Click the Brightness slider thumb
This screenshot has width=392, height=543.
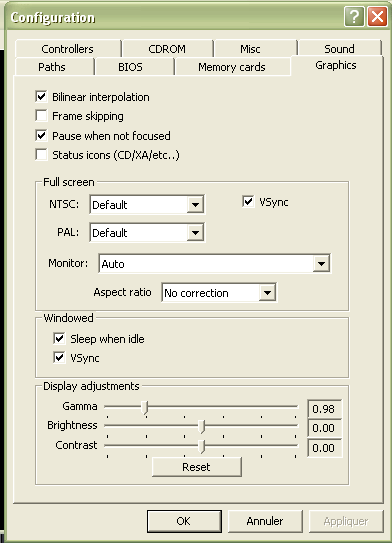tap(202, 427)
